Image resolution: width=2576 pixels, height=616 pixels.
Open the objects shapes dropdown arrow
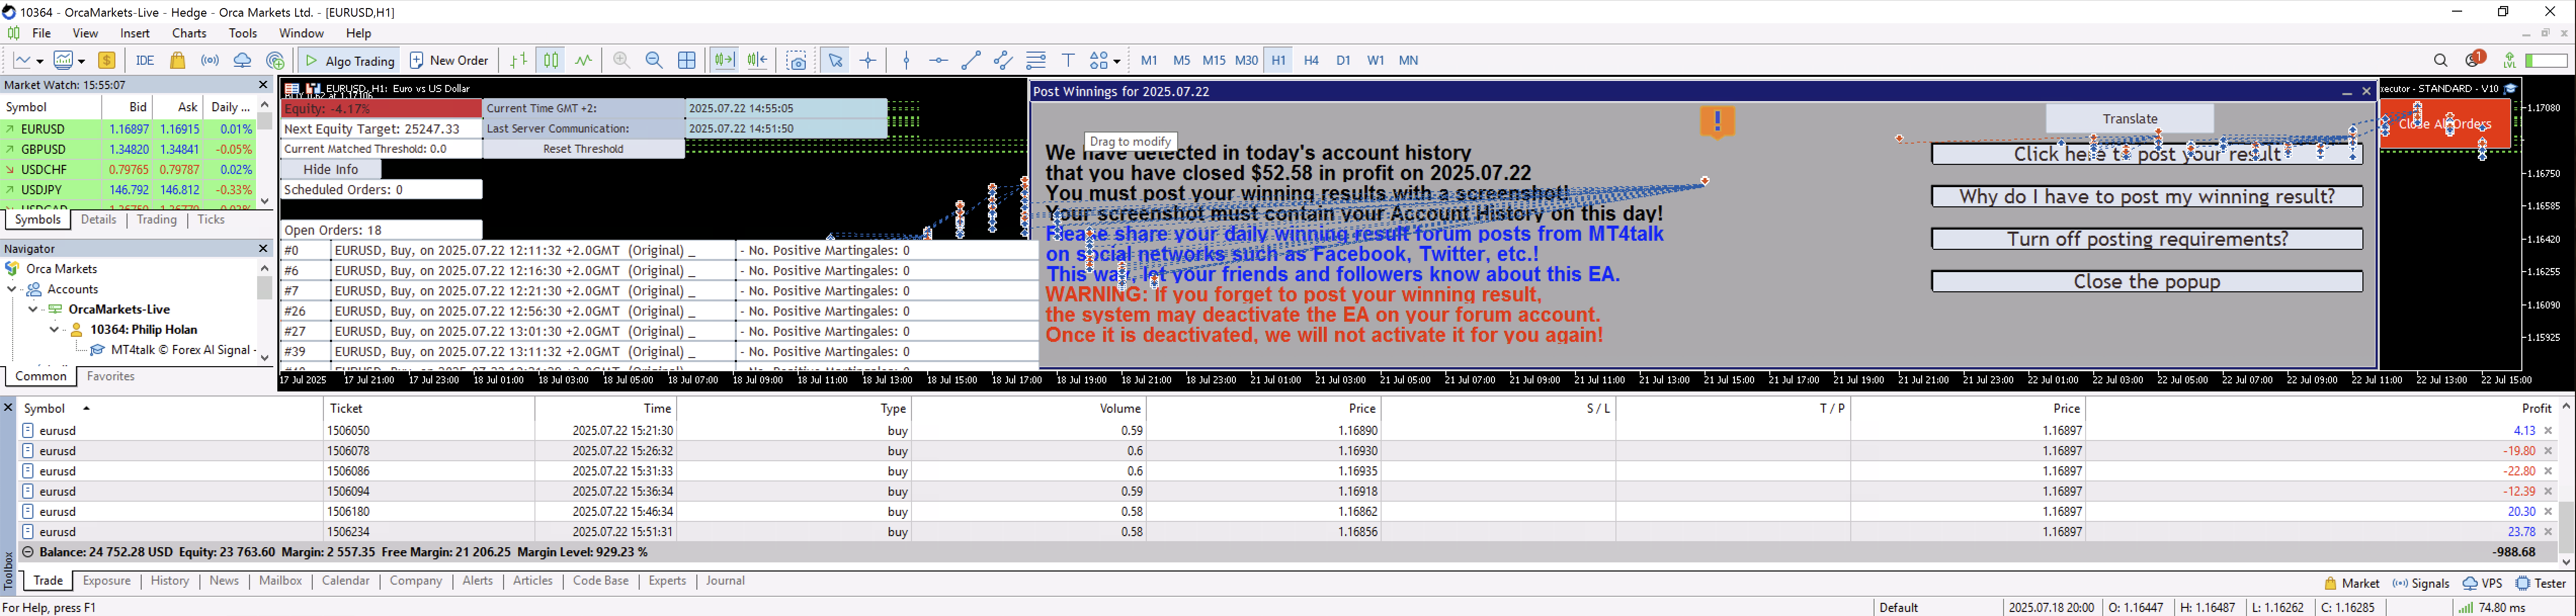coord(1116,62)
